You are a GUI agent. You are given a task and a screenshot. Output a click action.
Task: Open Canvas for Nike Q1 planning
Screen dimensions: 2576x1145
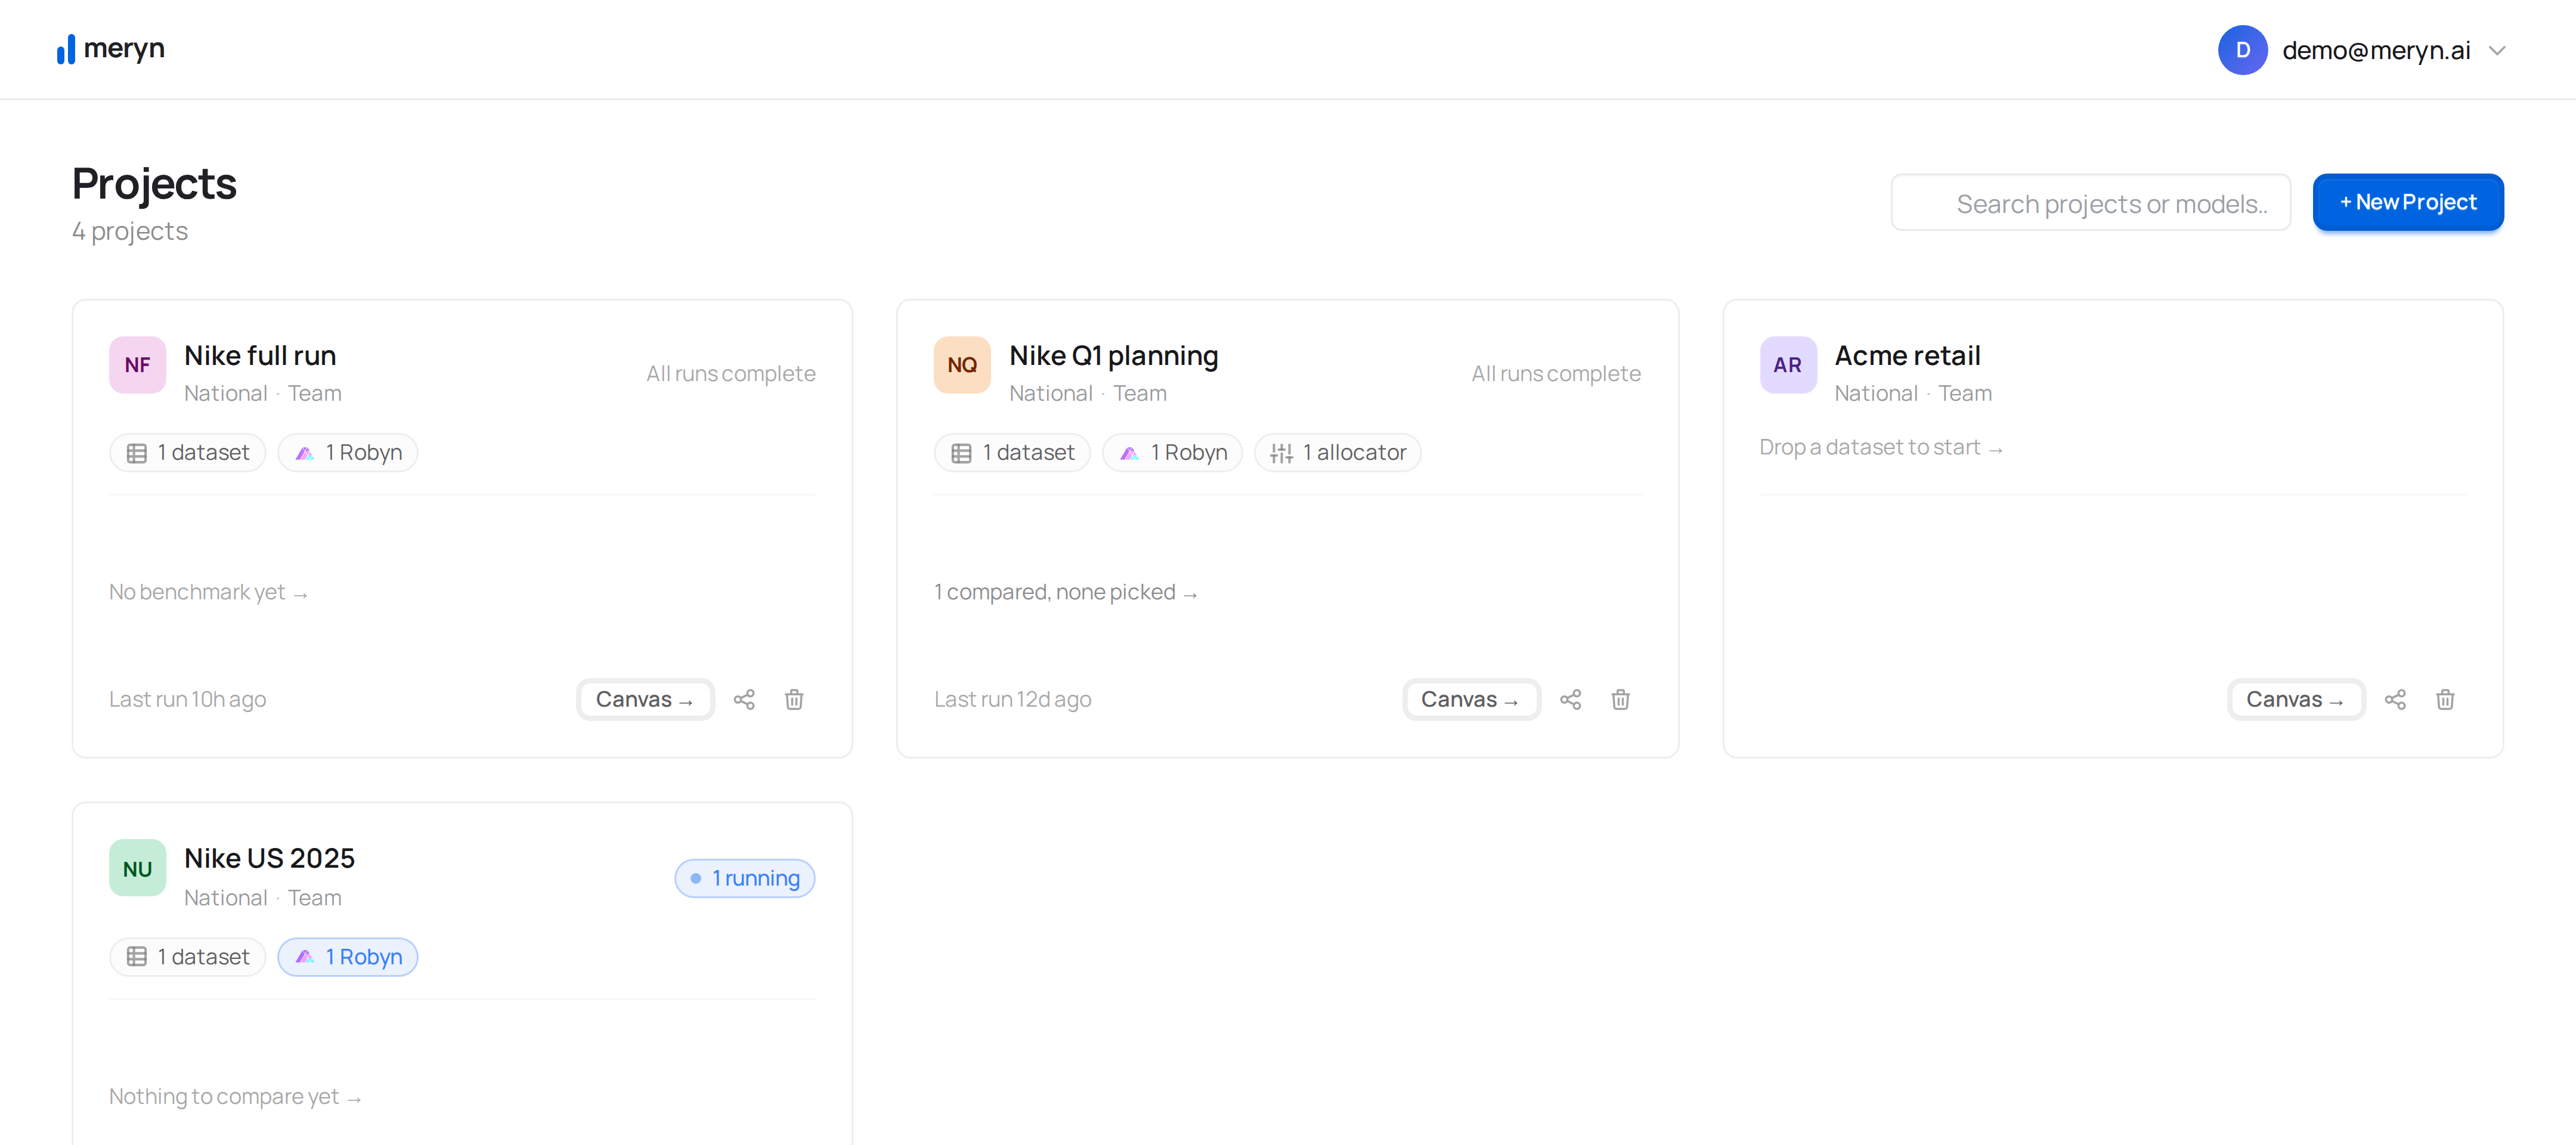[x=1471, y=699]
